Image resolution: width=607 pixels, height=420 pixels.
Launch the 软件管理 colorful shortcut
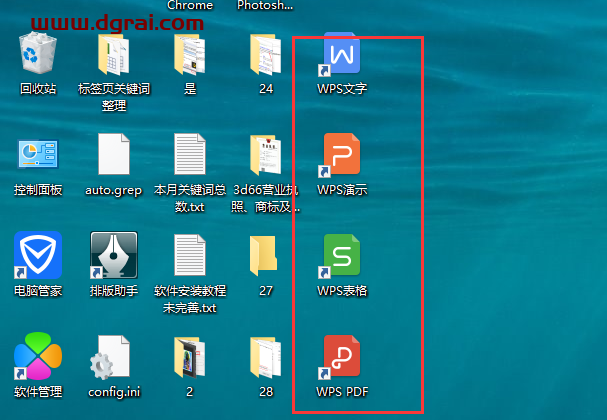tap(38, 356)
